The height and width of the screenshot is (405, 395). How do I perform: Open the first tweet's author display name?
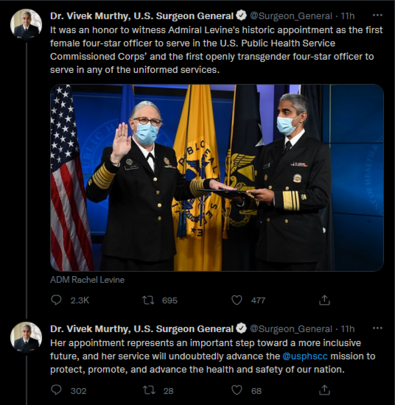point(142,16)
